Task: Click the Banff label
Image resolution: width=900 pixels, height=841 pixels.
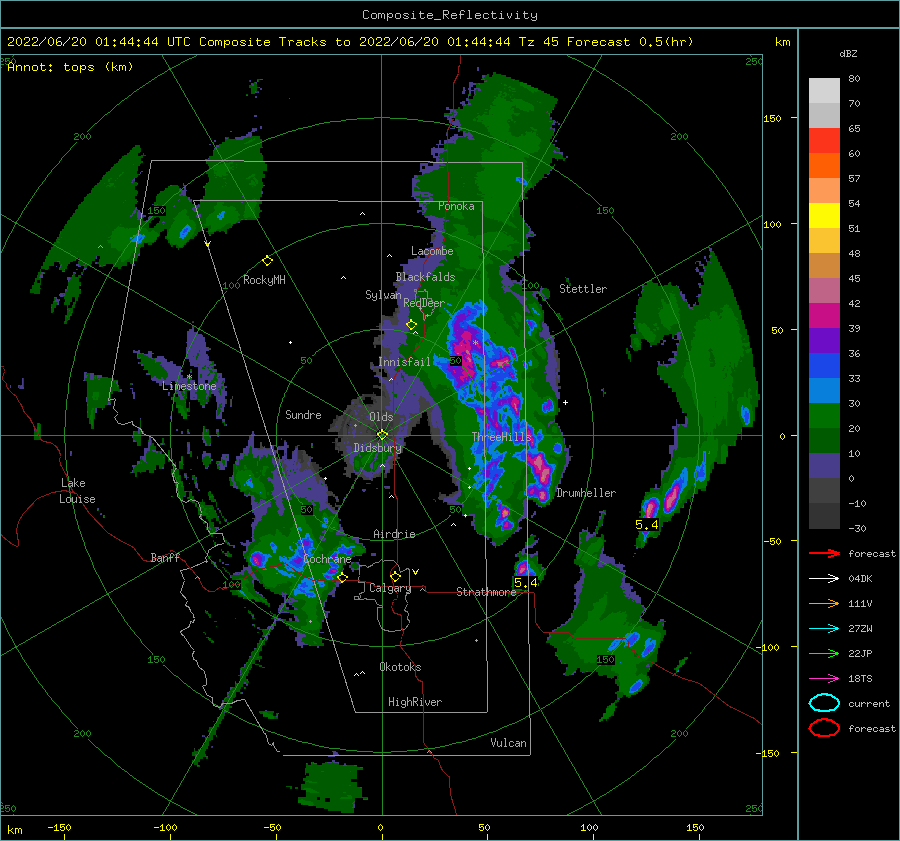Action: (165, 557)
